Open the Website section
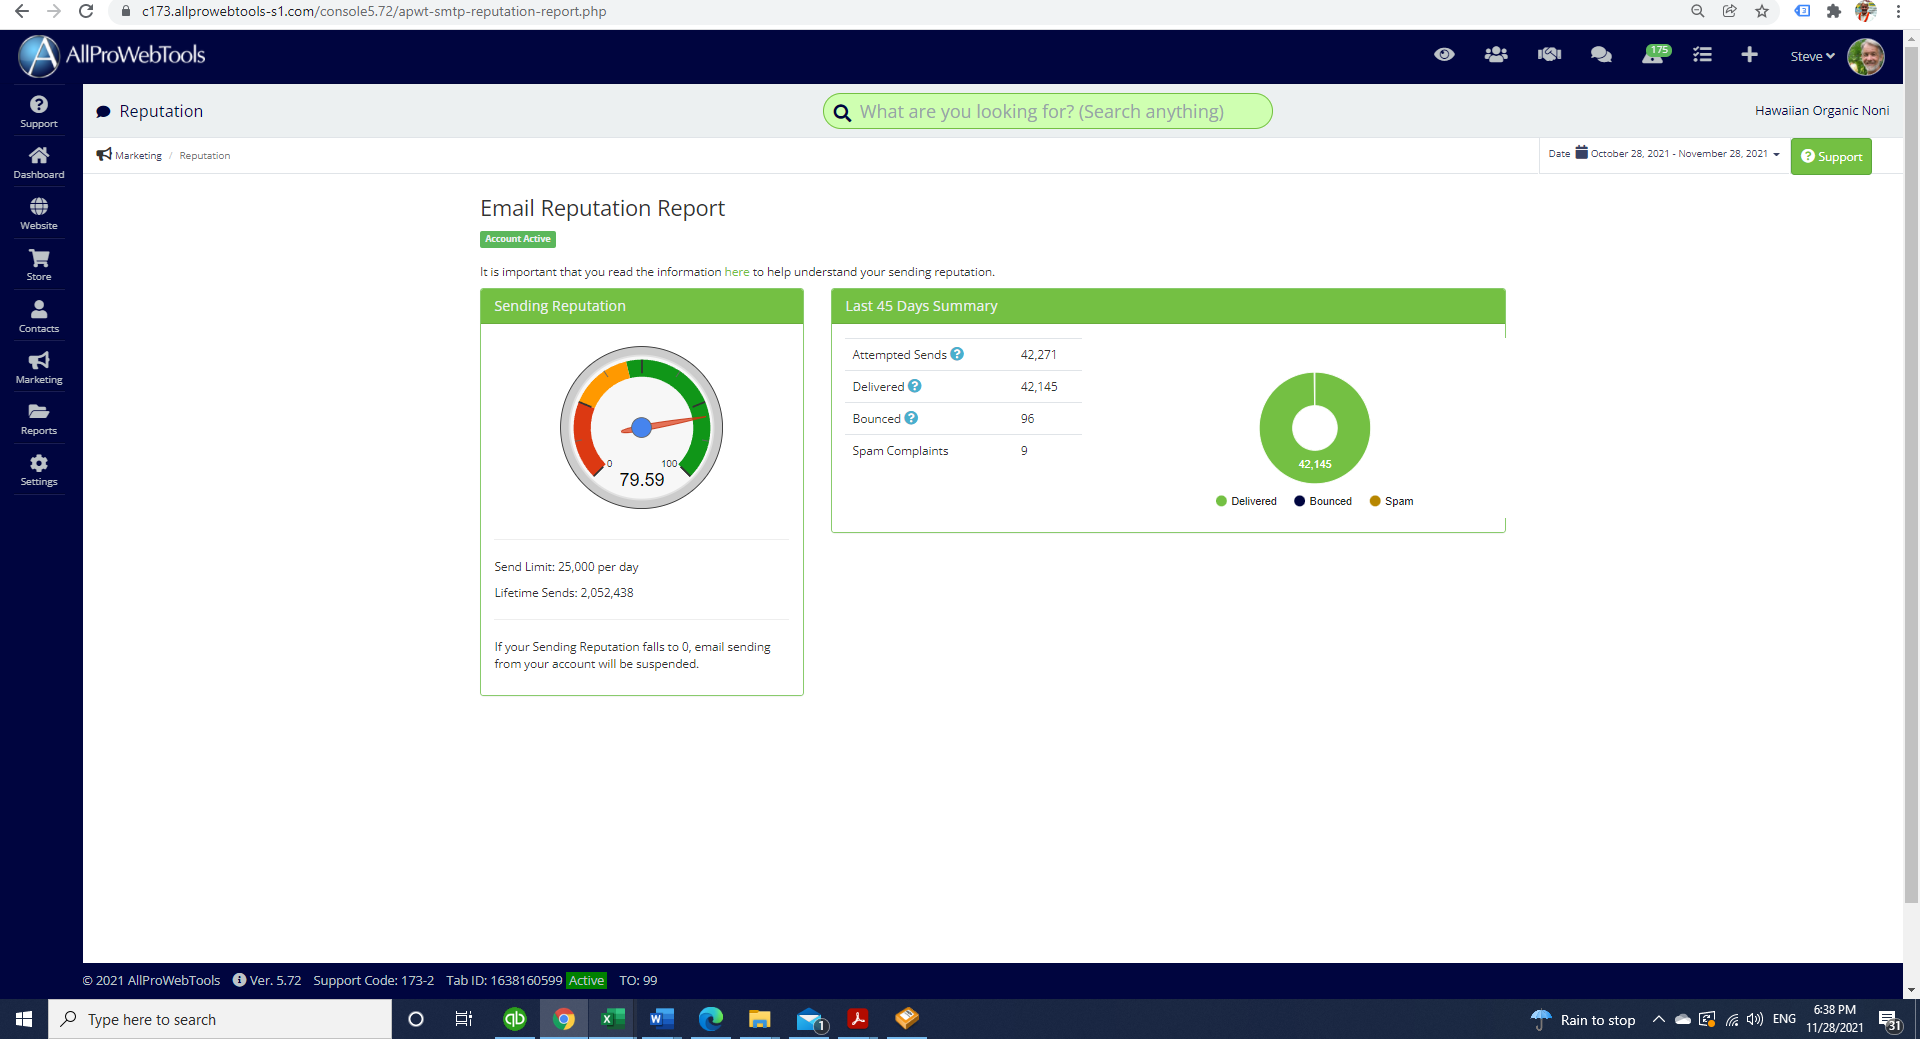This screenshot has height=1039, width=1920. pyautogui.click(x=39, y=213)
